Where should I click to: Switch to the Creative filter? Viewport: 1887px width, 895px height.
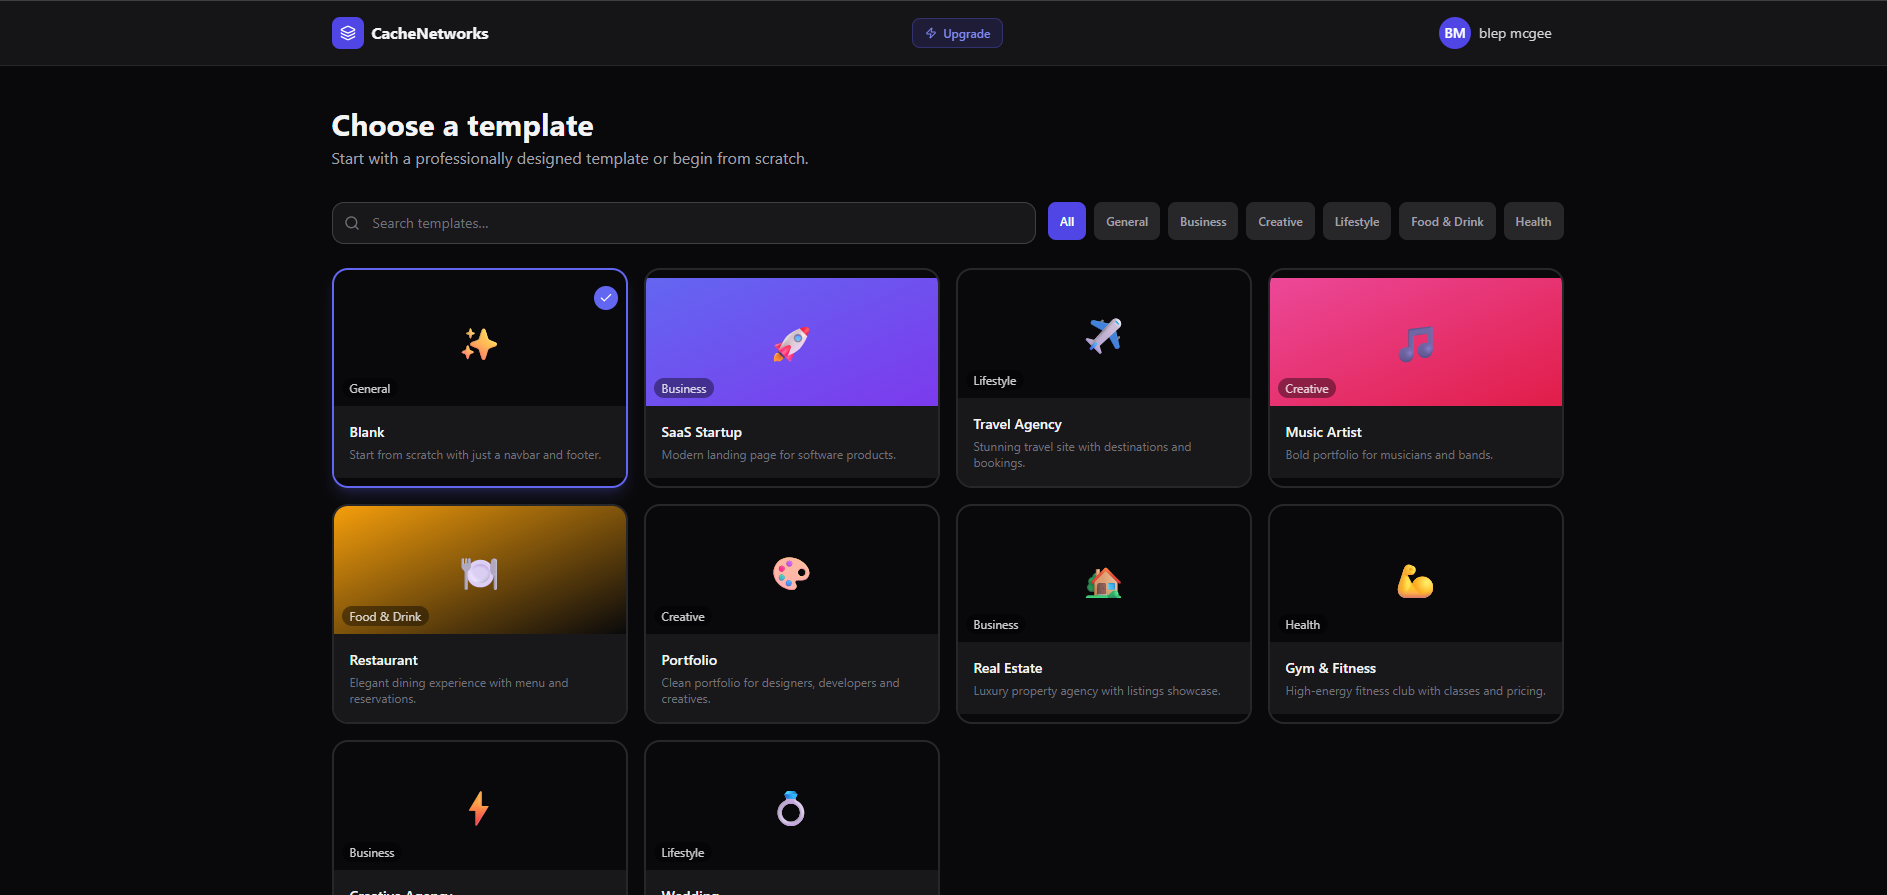(1280, 222)
